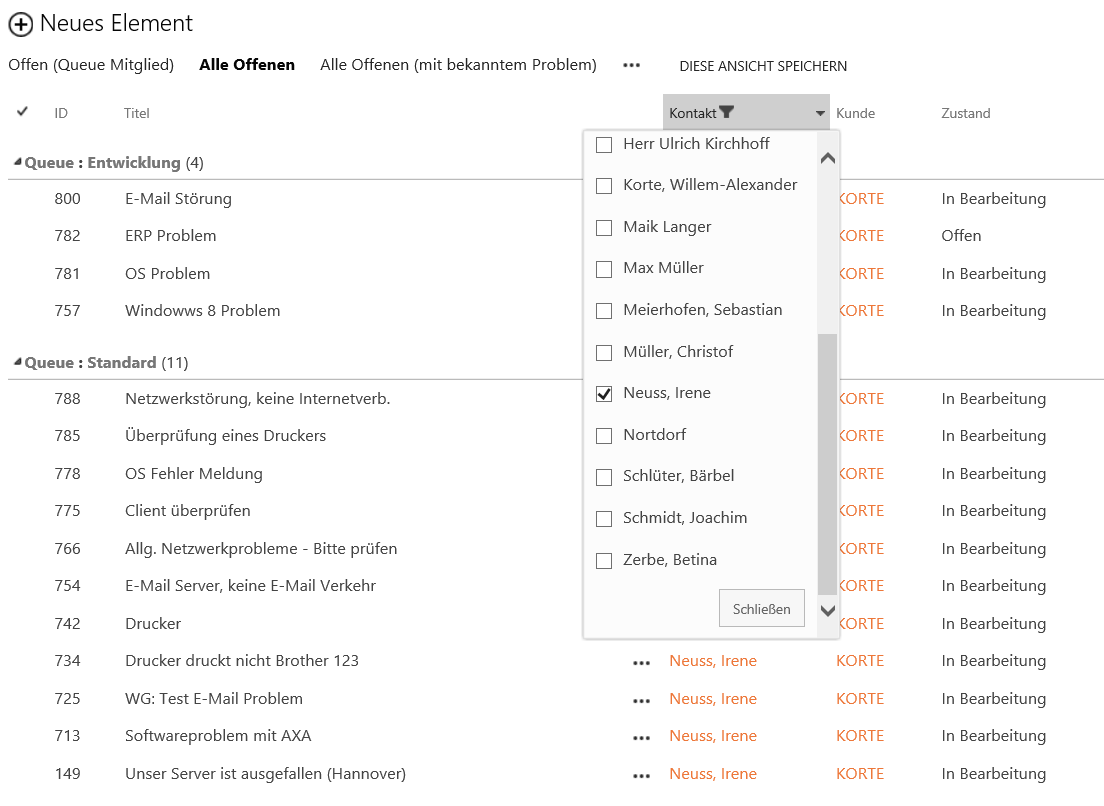Viewport: 1104px width, 806px height.
Task: Sort by the Kunde column header
Action: (x=855, y=113)
